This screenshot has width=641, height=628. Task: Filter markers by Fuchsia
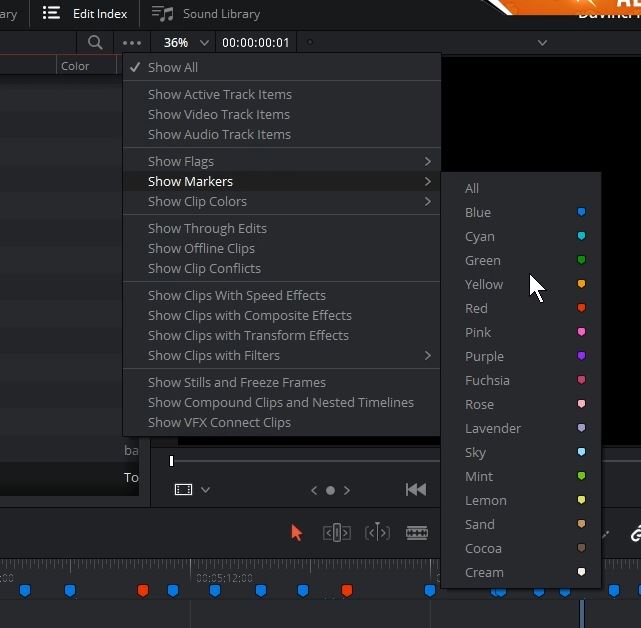(521, 381)
